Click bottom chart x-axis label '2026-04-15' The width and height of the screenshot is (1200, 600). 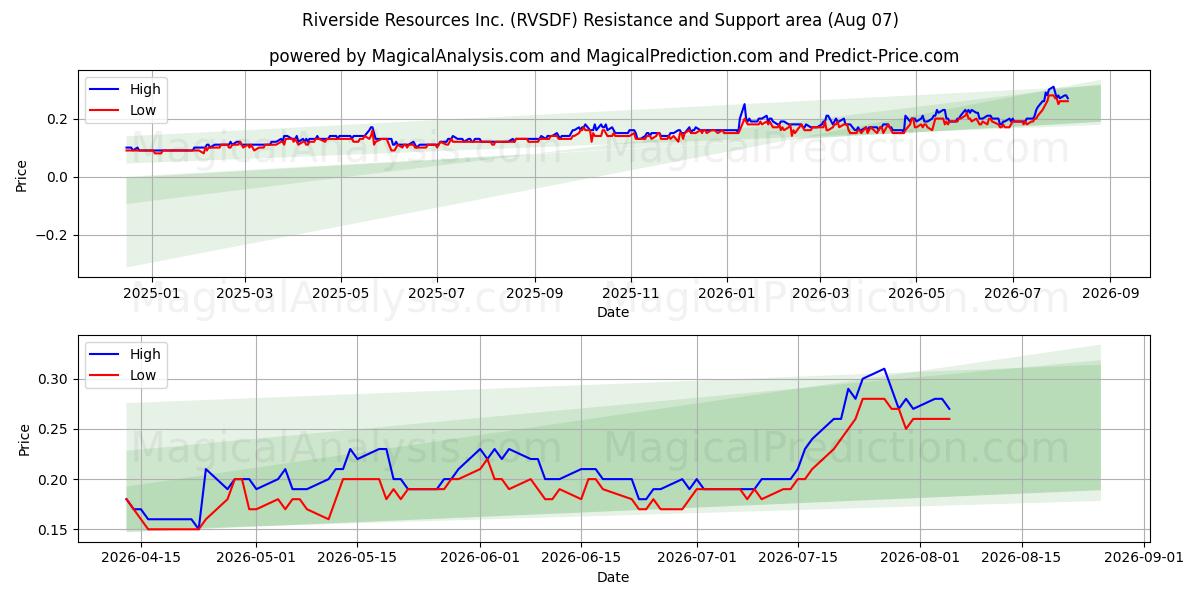(140, 558)
